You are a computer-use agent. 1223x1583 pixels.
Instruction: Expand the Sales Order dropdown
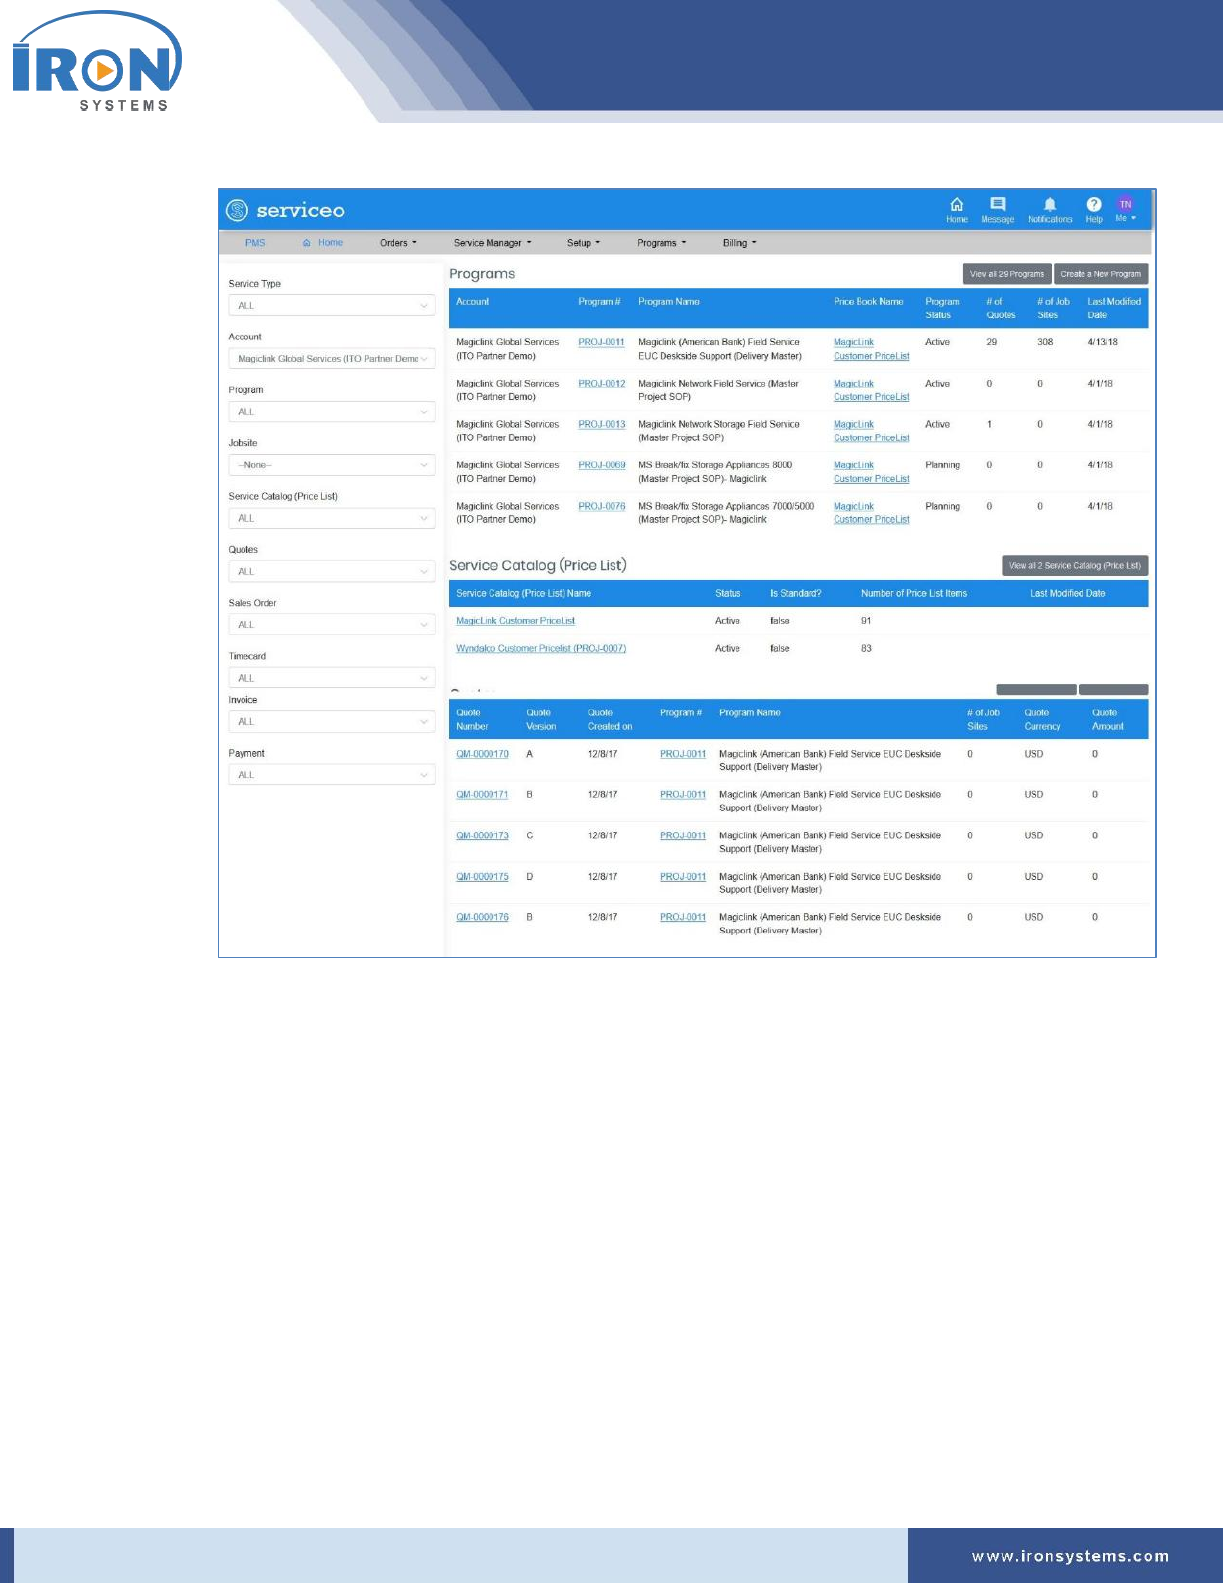pyautogui.click(x=332, y=625)
